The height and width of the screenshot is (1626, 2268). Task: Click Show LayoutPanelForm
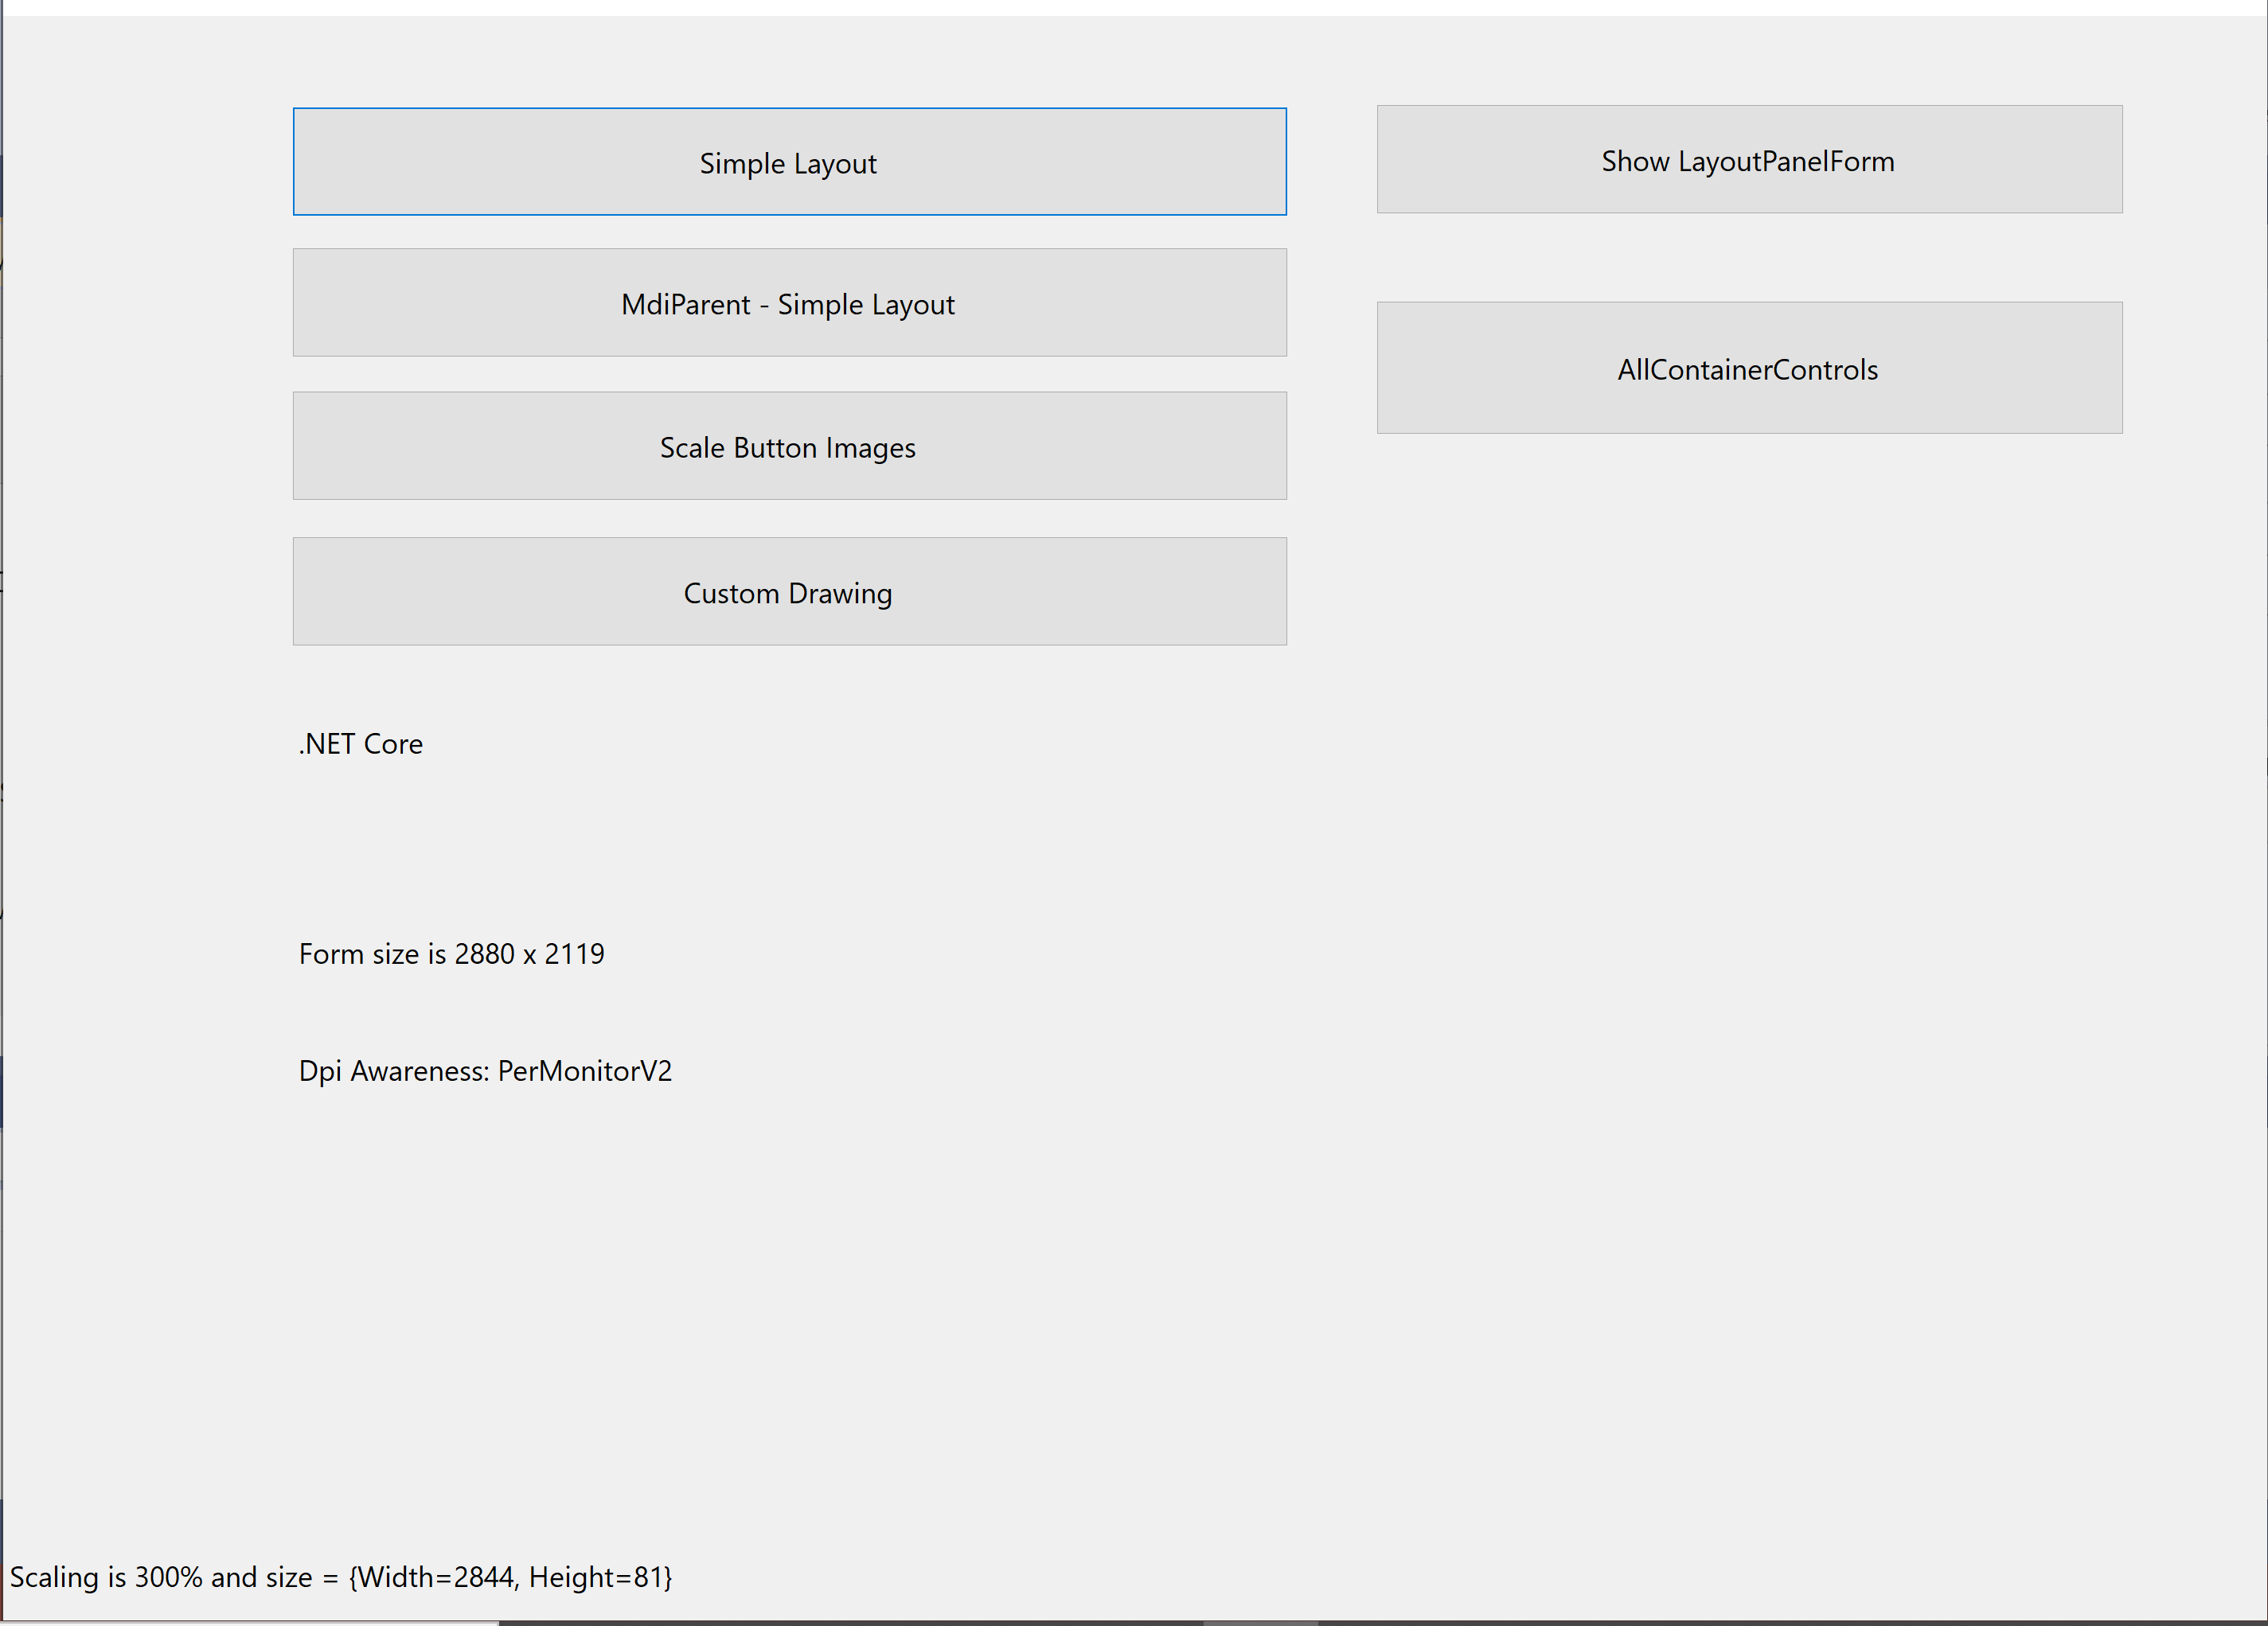(1748, 160)
